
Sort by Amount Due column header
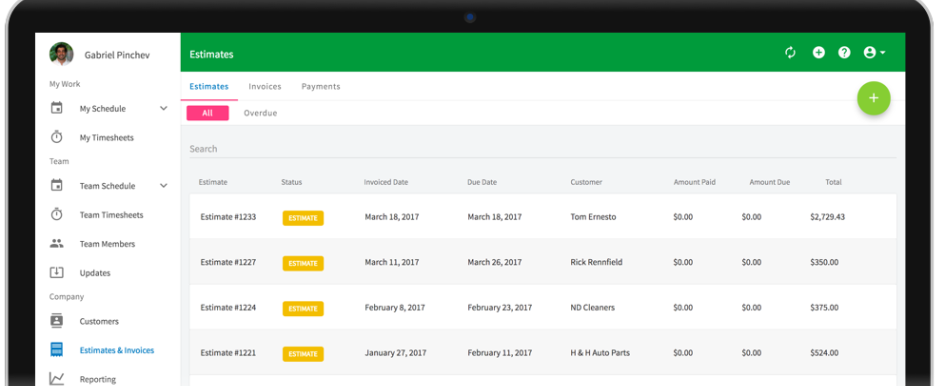tap(770, 182)
